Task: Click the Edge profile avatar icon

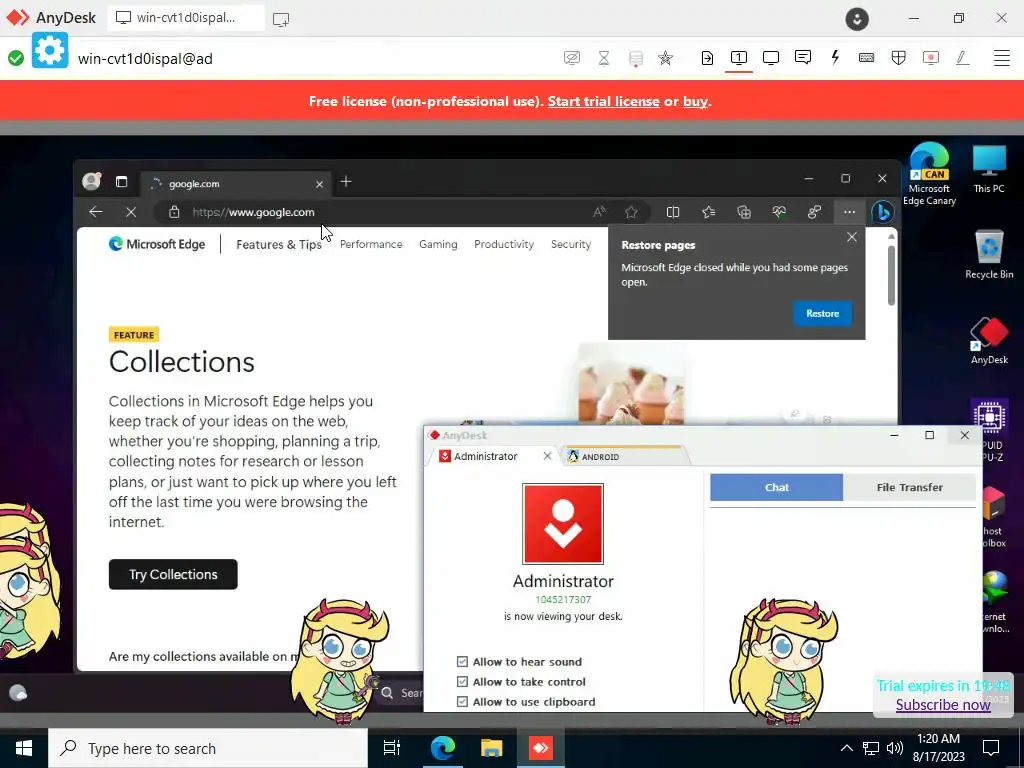Action: 91,181
